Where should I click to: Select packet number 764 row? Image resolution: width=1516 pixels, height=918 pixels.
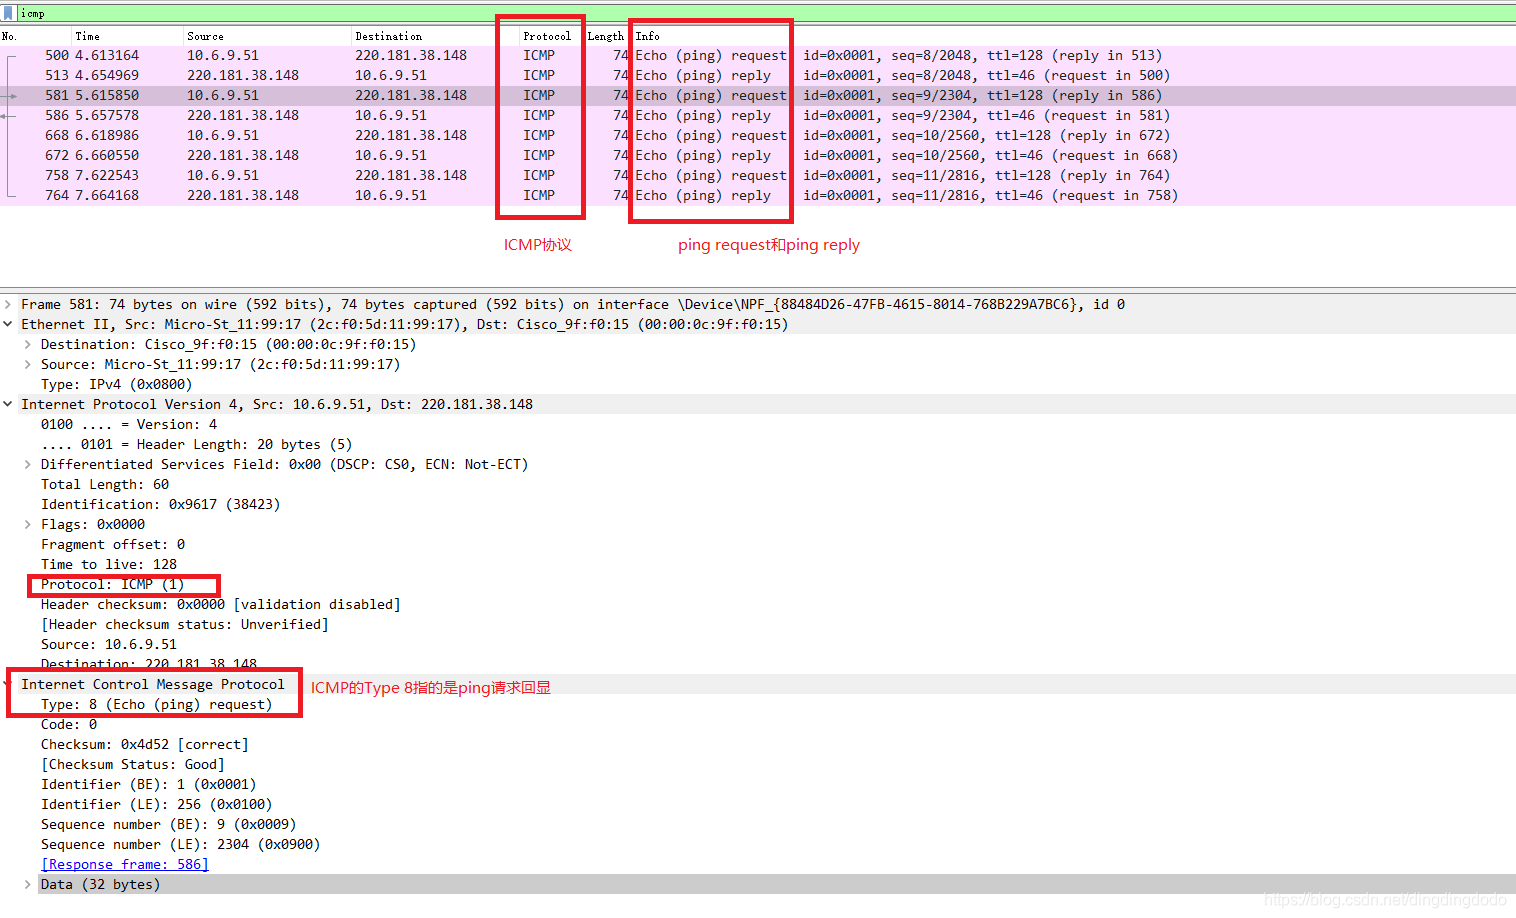(758, 195)
